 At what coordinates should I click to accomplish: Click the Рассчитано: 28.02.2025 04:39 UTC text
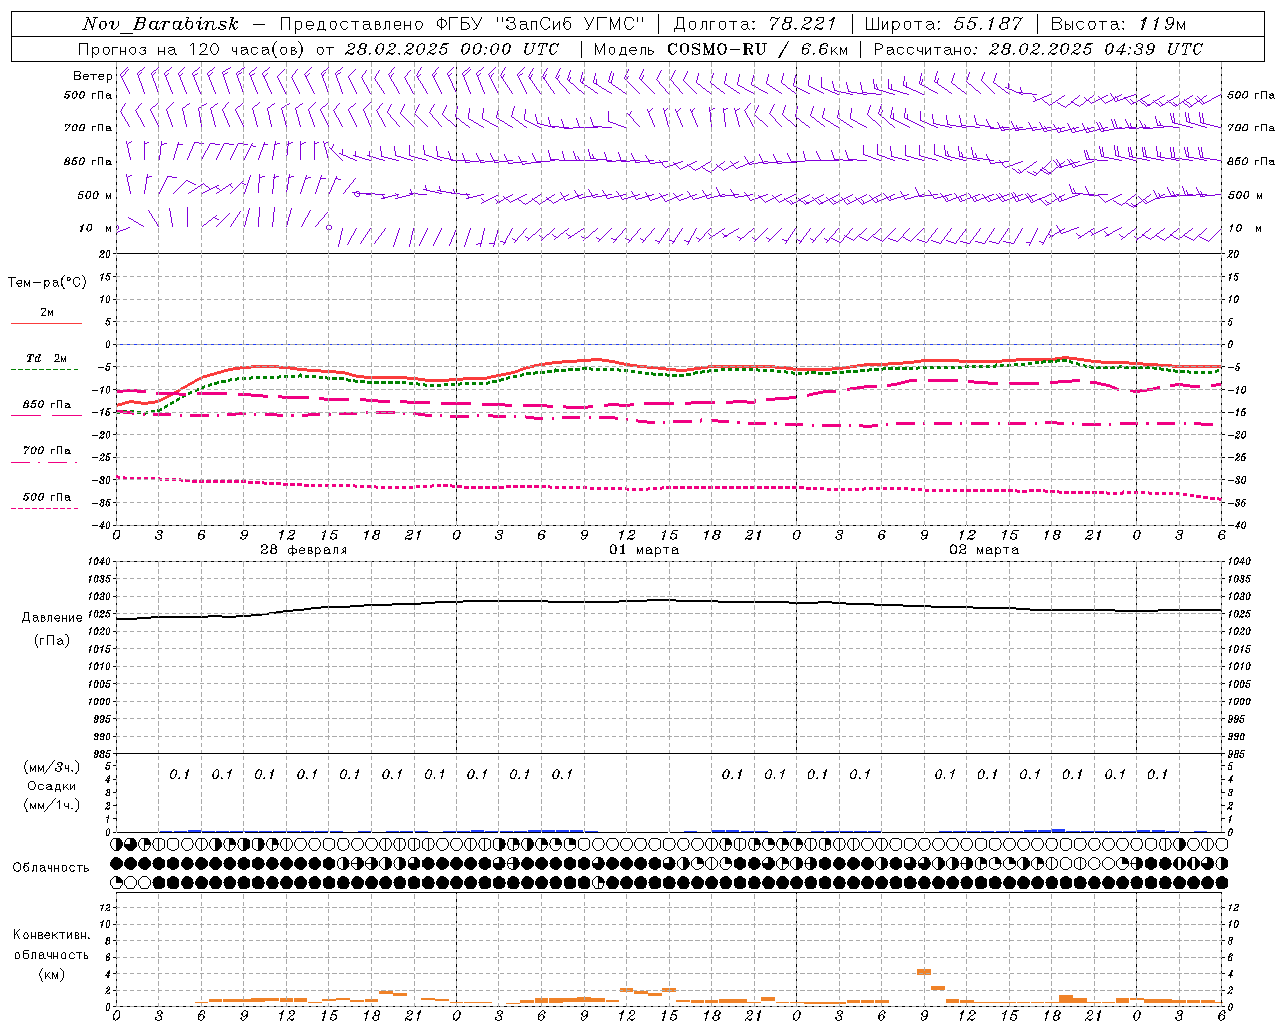(x=1038, y=49)
